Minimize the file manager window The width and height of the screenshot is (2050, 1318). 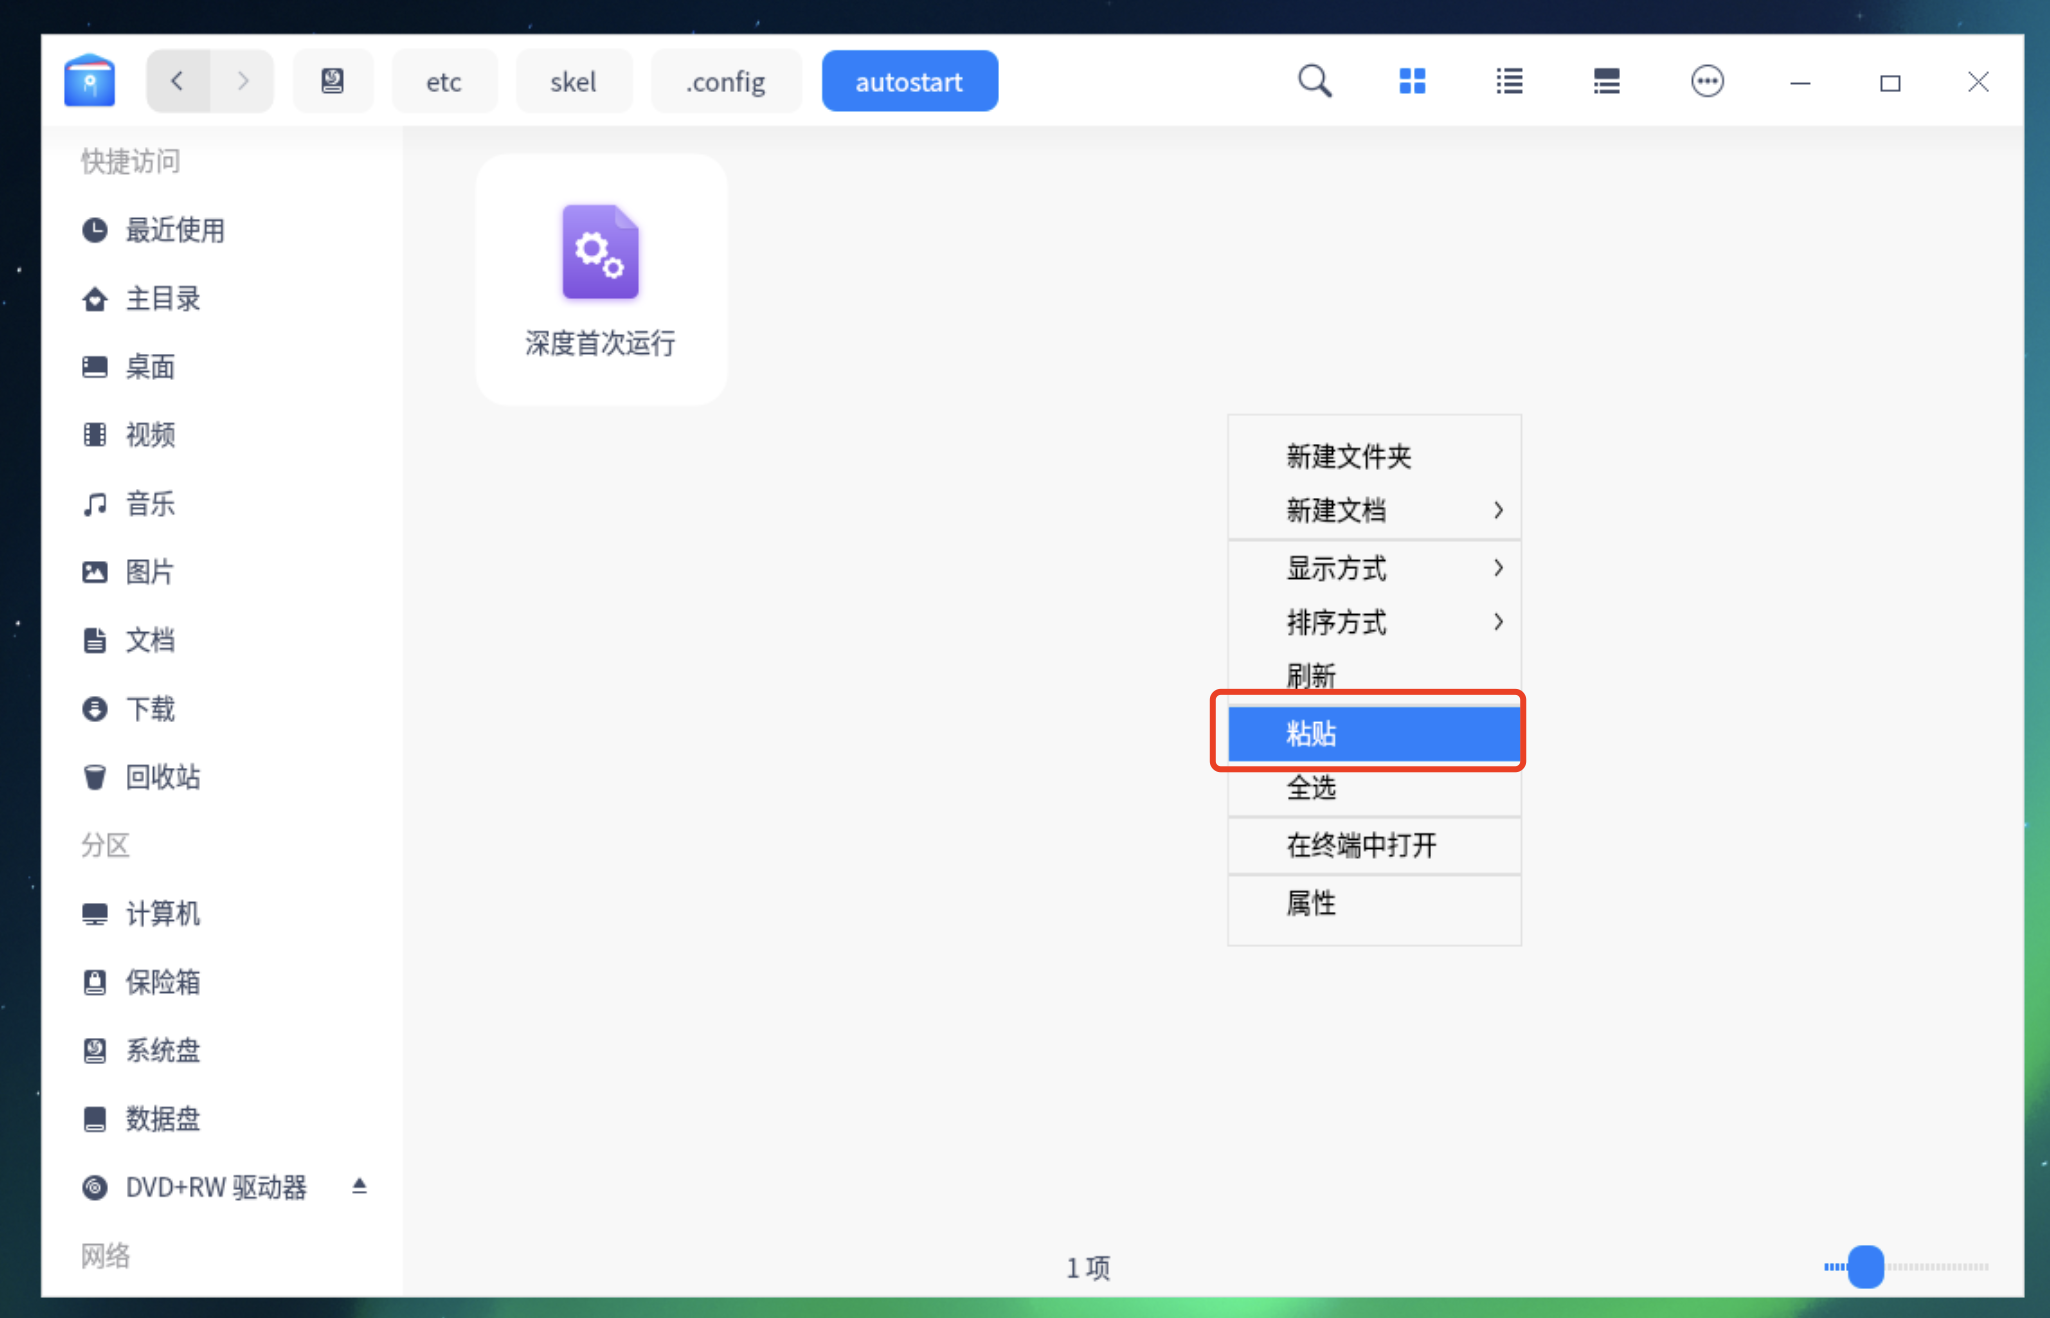tap(1800, 82)
